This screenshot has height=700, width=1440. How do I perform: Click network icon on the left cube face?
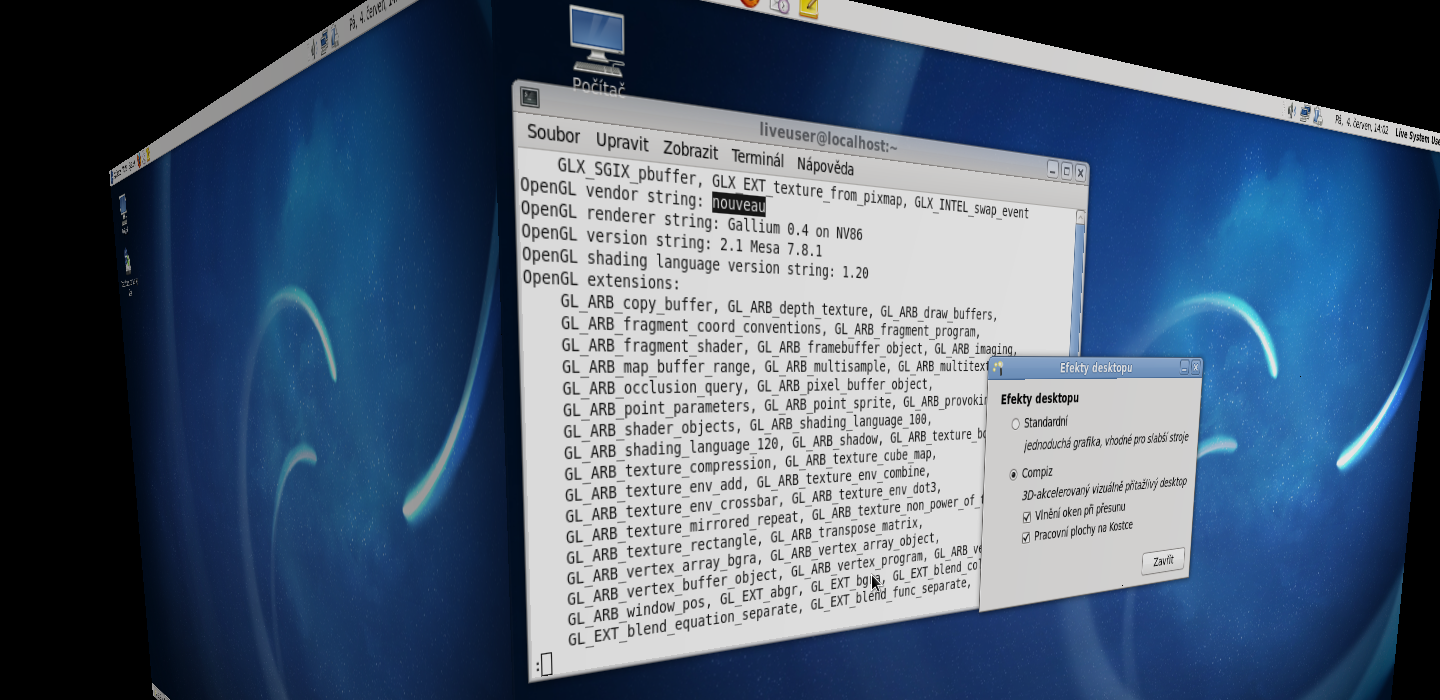[324, 42]
